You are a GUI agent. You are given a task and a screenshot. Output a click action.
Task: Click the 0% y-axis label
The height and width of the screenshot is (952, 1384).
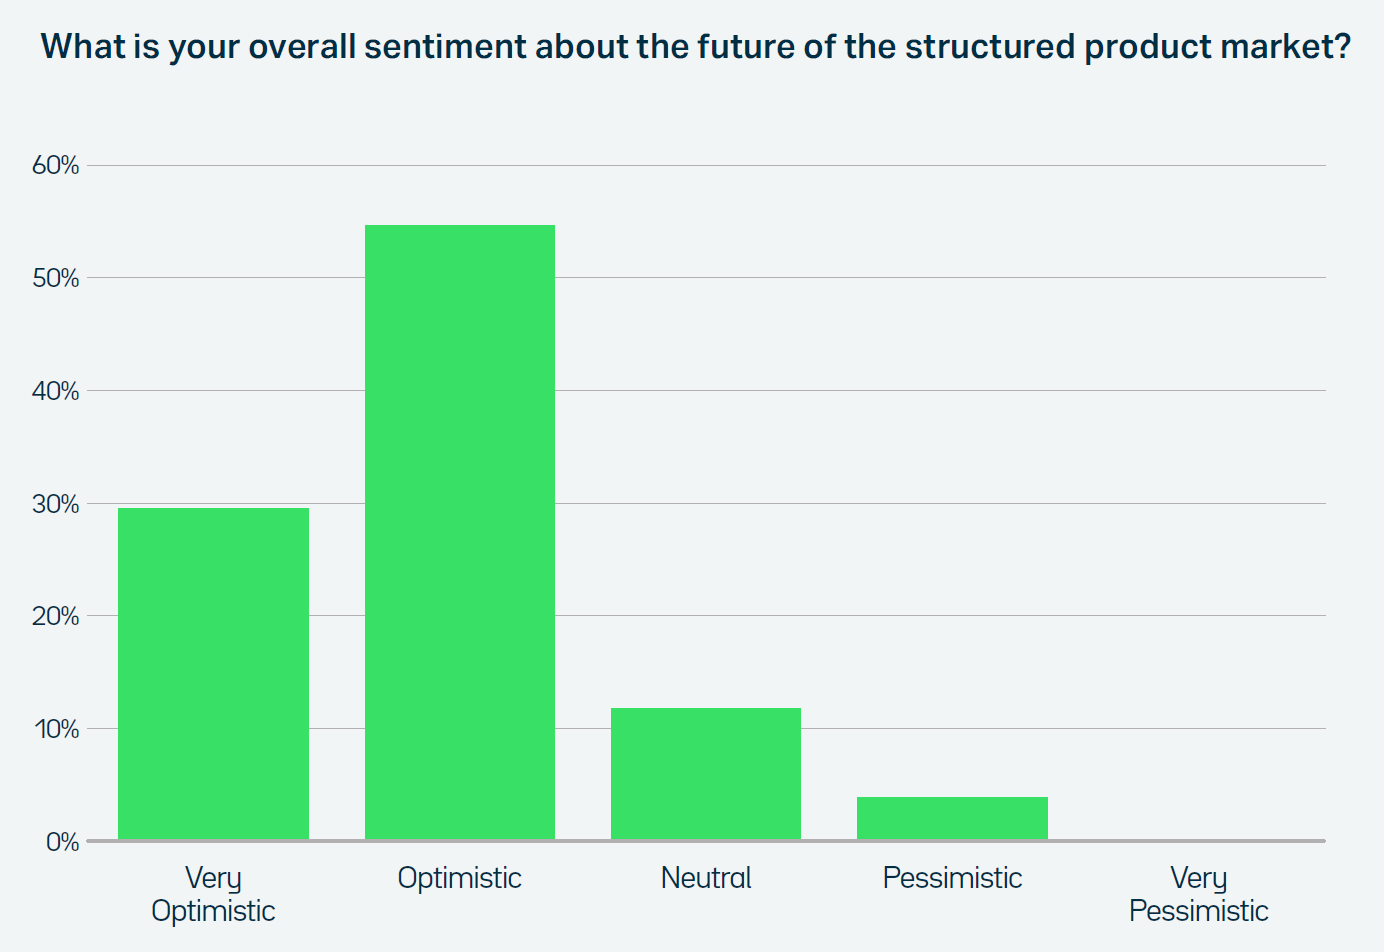pyautogui.click(x=62, y=842)
